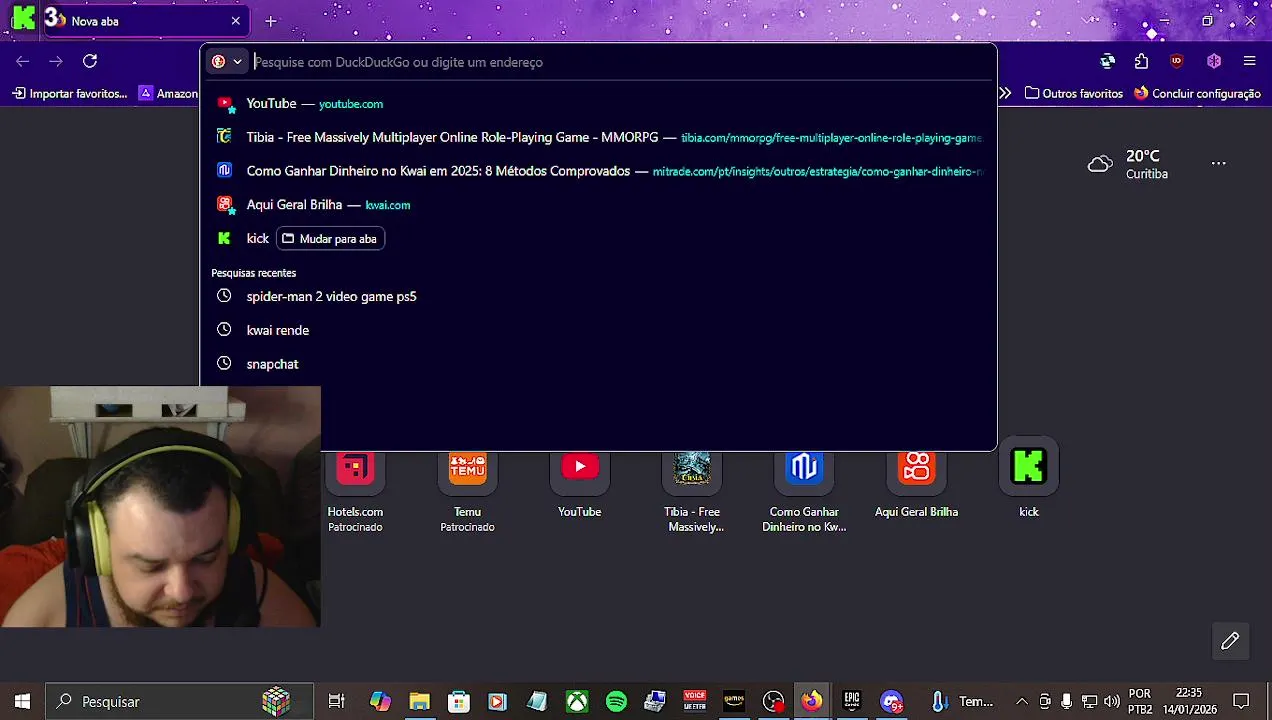The width and height of the screenshot is (1272, 720).
Task: Switch to Firefox in the taskbar
Action: (812, 701)
